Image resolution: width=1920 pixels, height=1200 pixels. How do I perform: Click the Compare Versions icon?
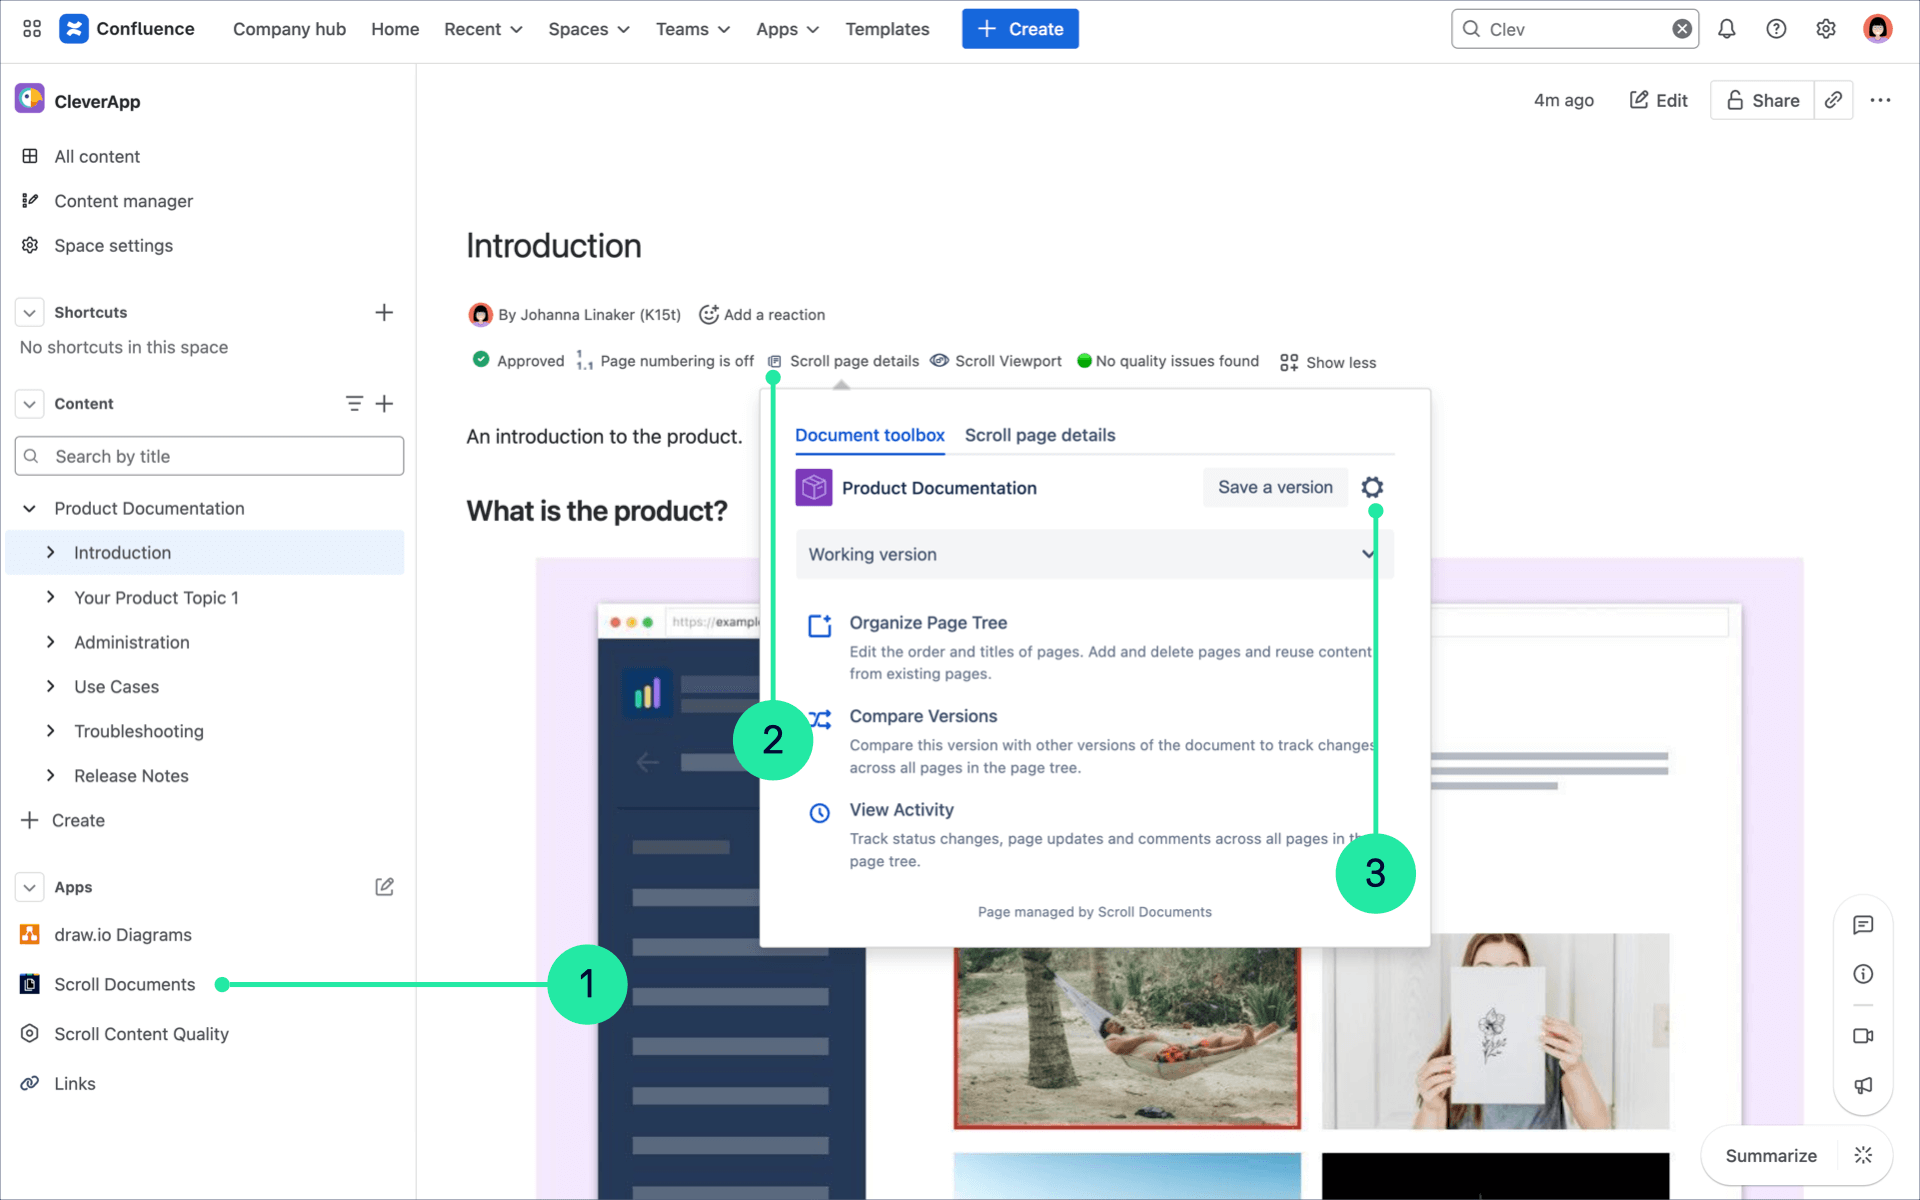tap(820, 718)
